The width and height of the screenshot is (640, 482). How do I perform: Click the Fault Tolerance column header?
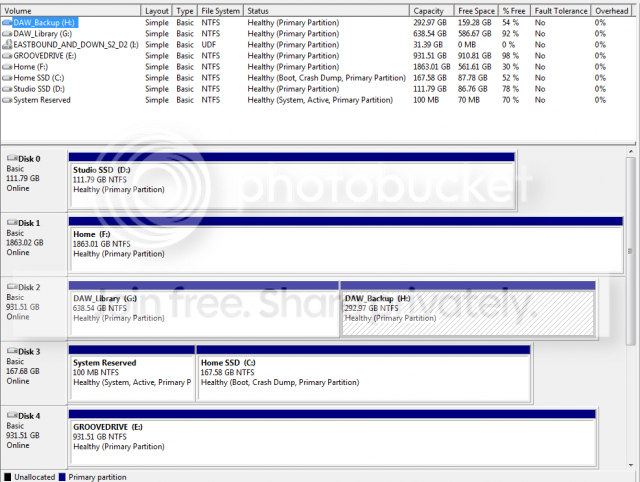(561, 11)
